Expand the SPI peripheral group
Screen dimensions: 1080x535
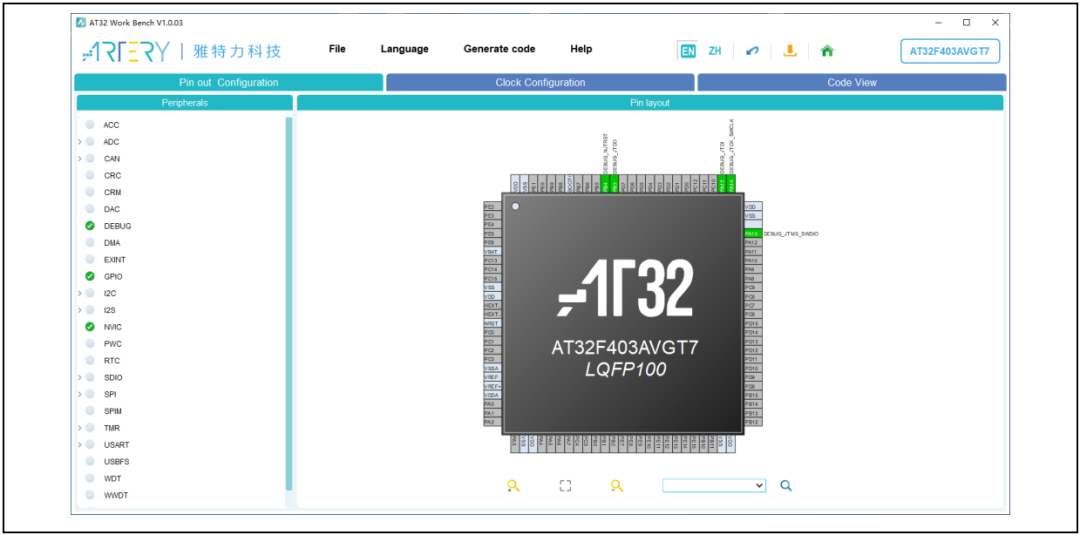pos(80,394)
